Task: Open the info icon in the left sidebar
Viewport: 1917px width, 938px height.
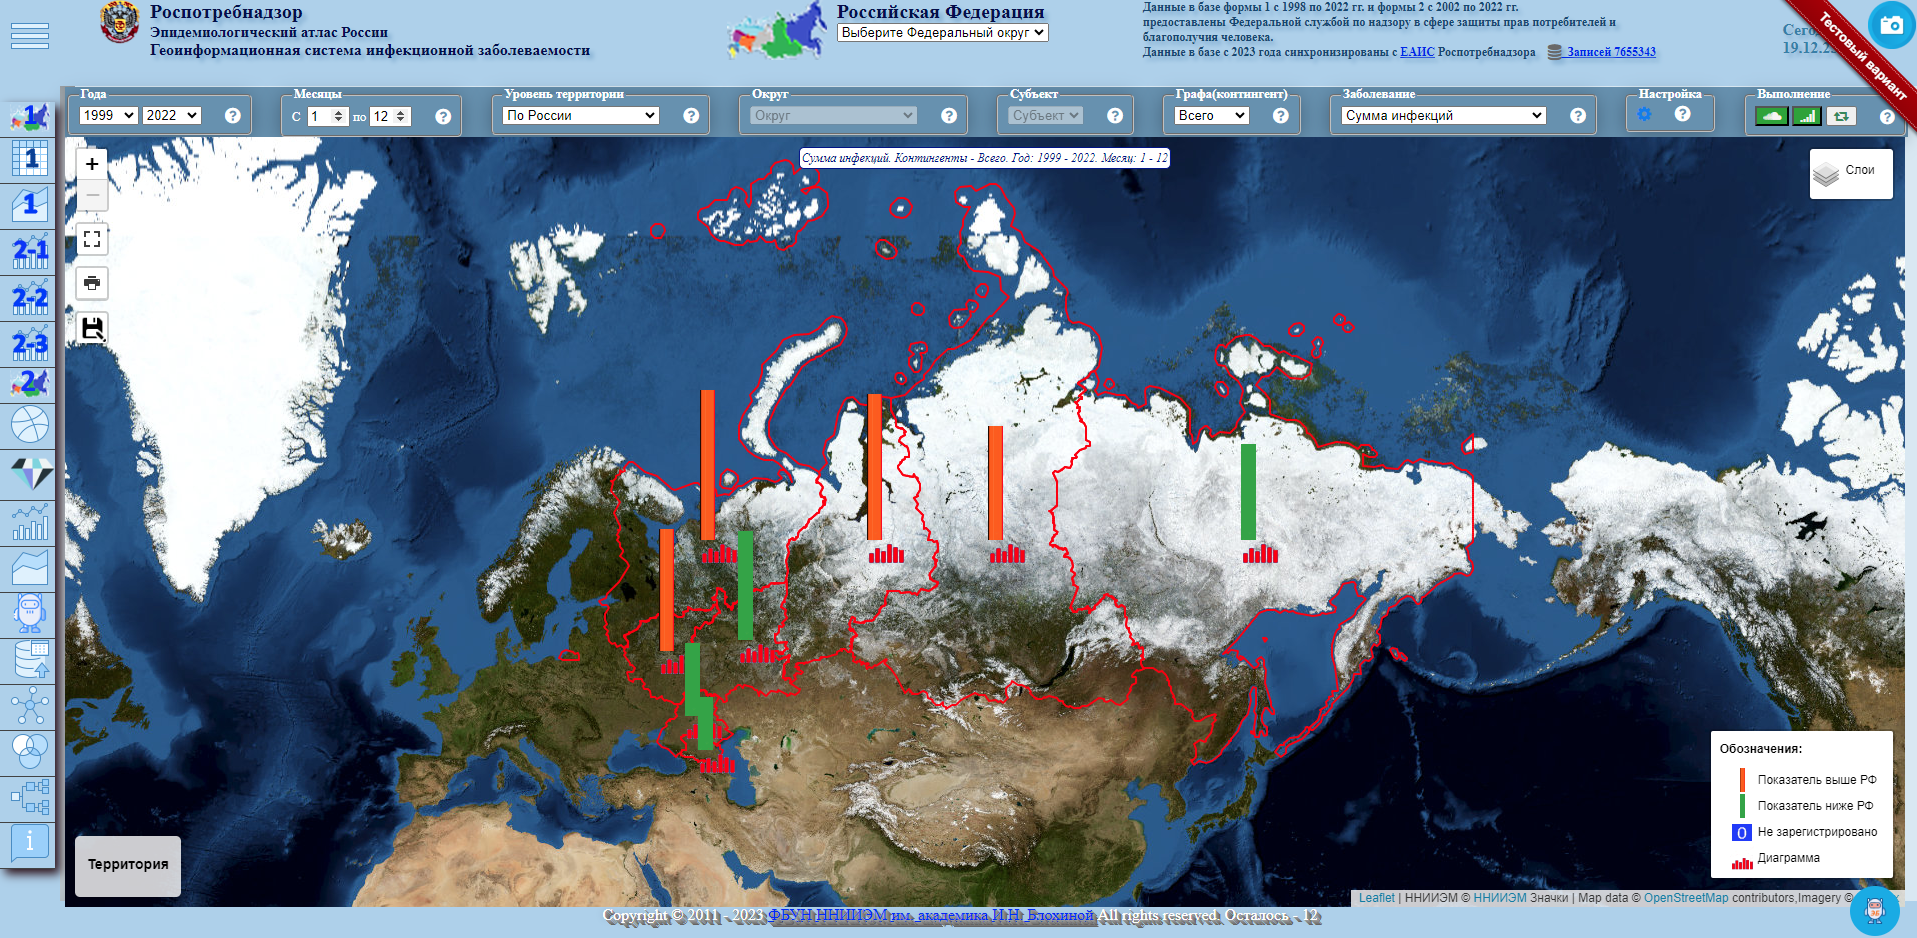Action: [x=30, y=842]
